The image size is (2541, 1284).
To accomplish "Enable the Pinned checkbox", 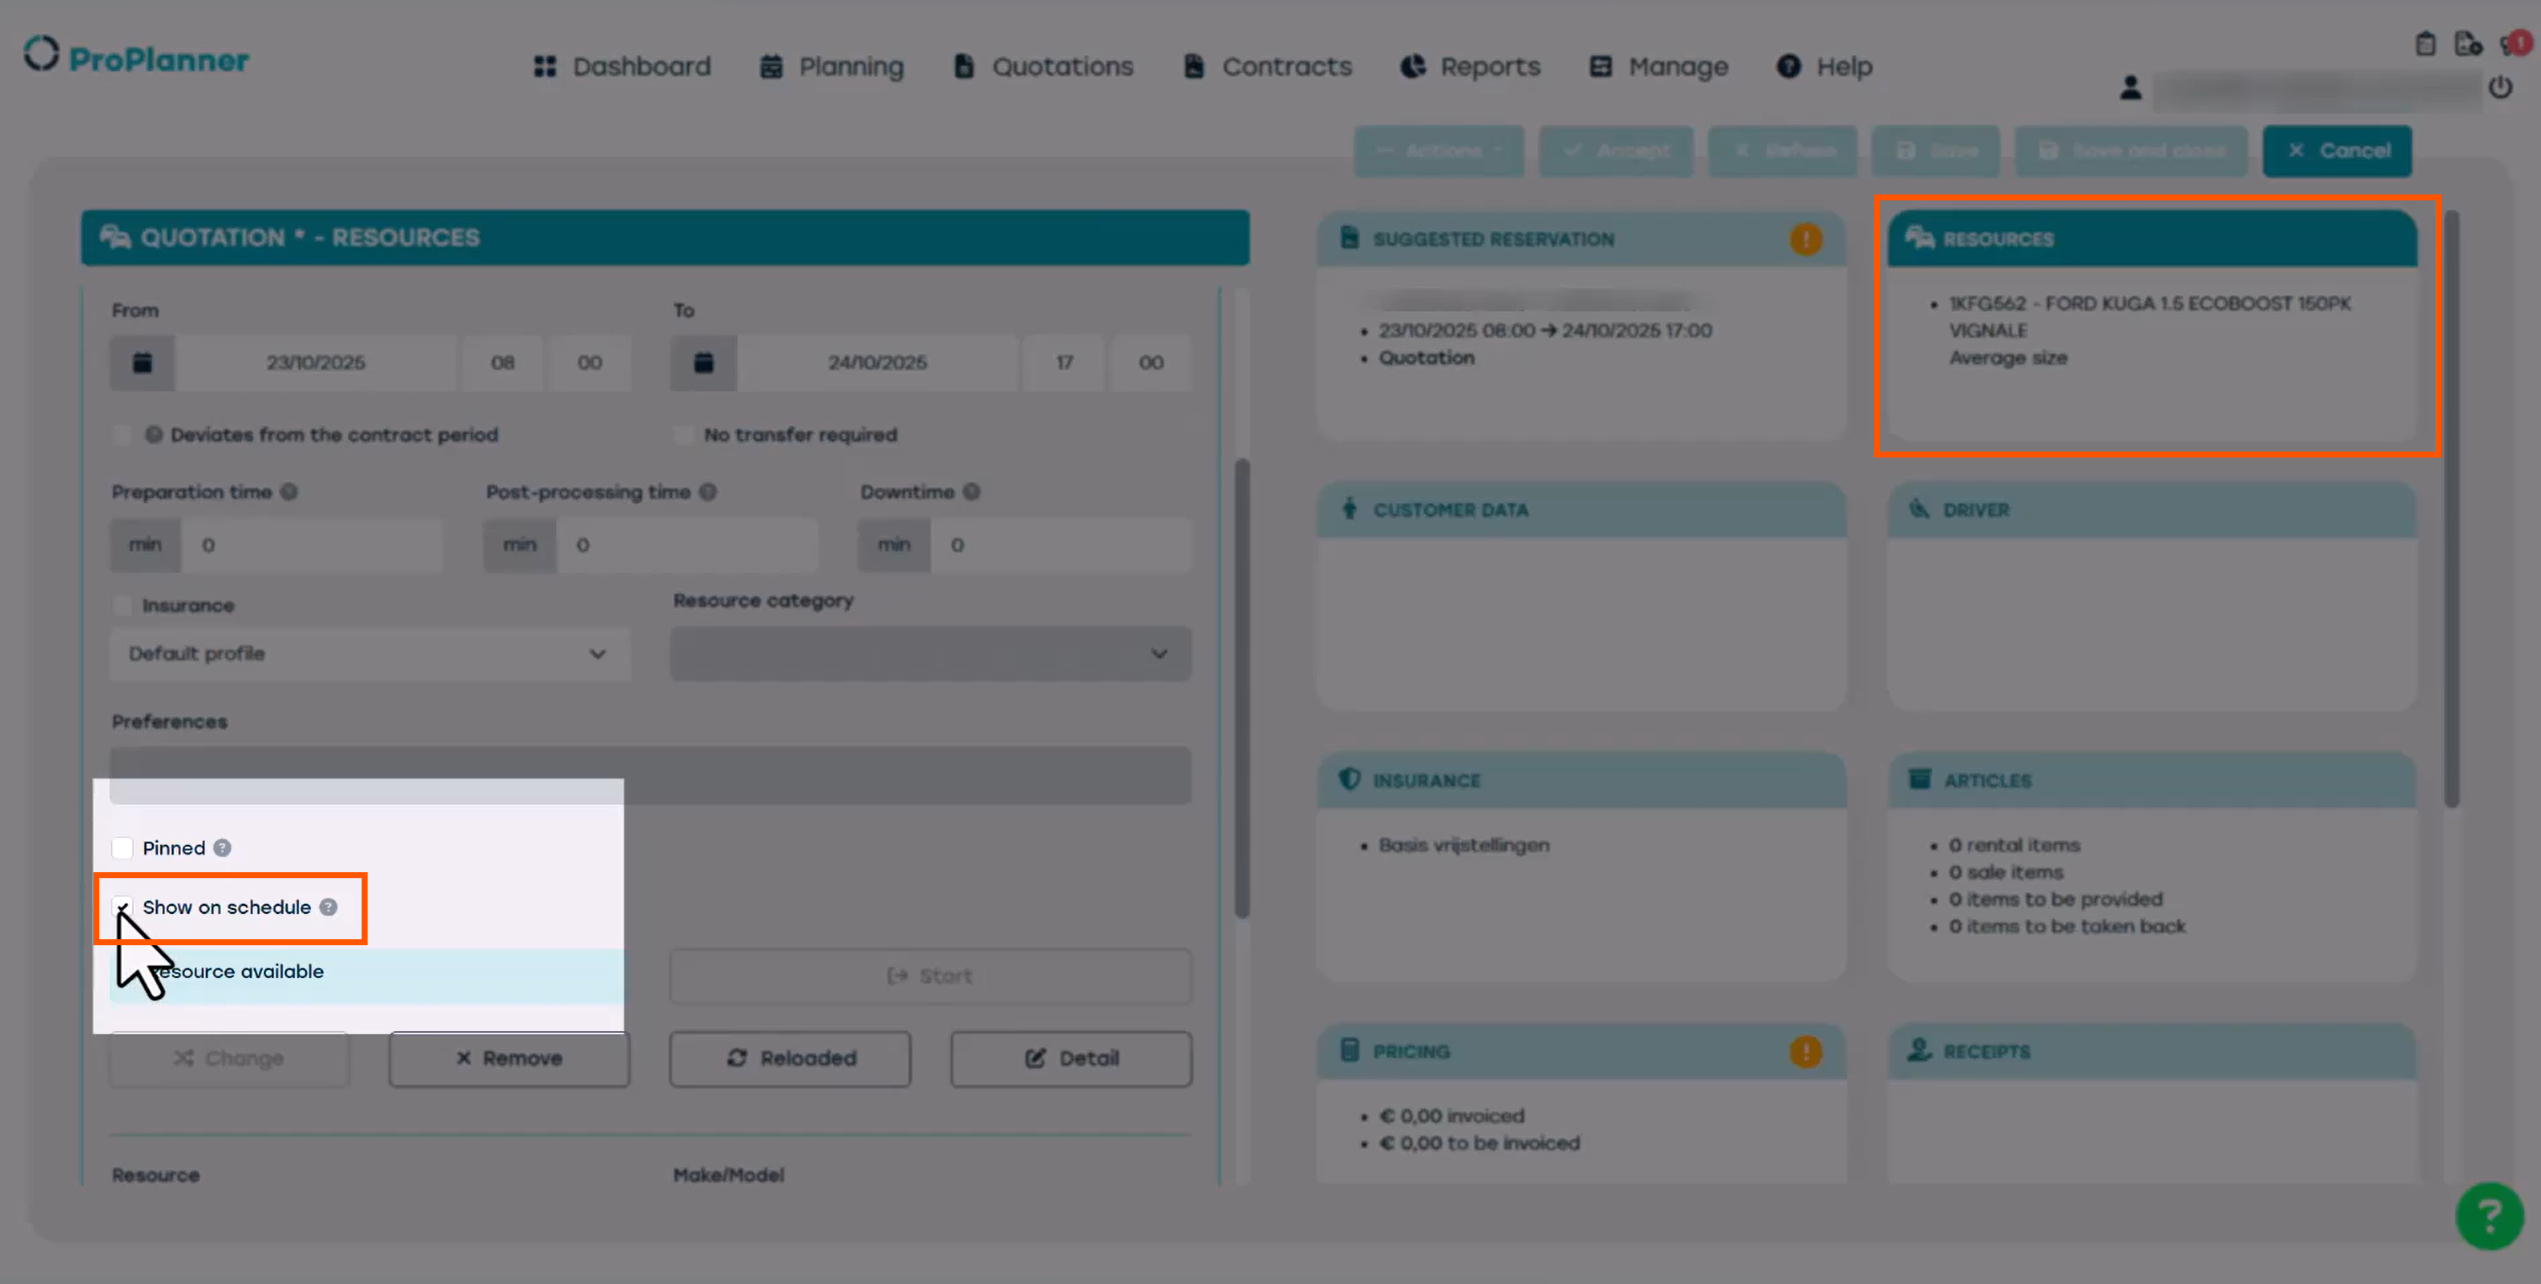I will (122, 848).
